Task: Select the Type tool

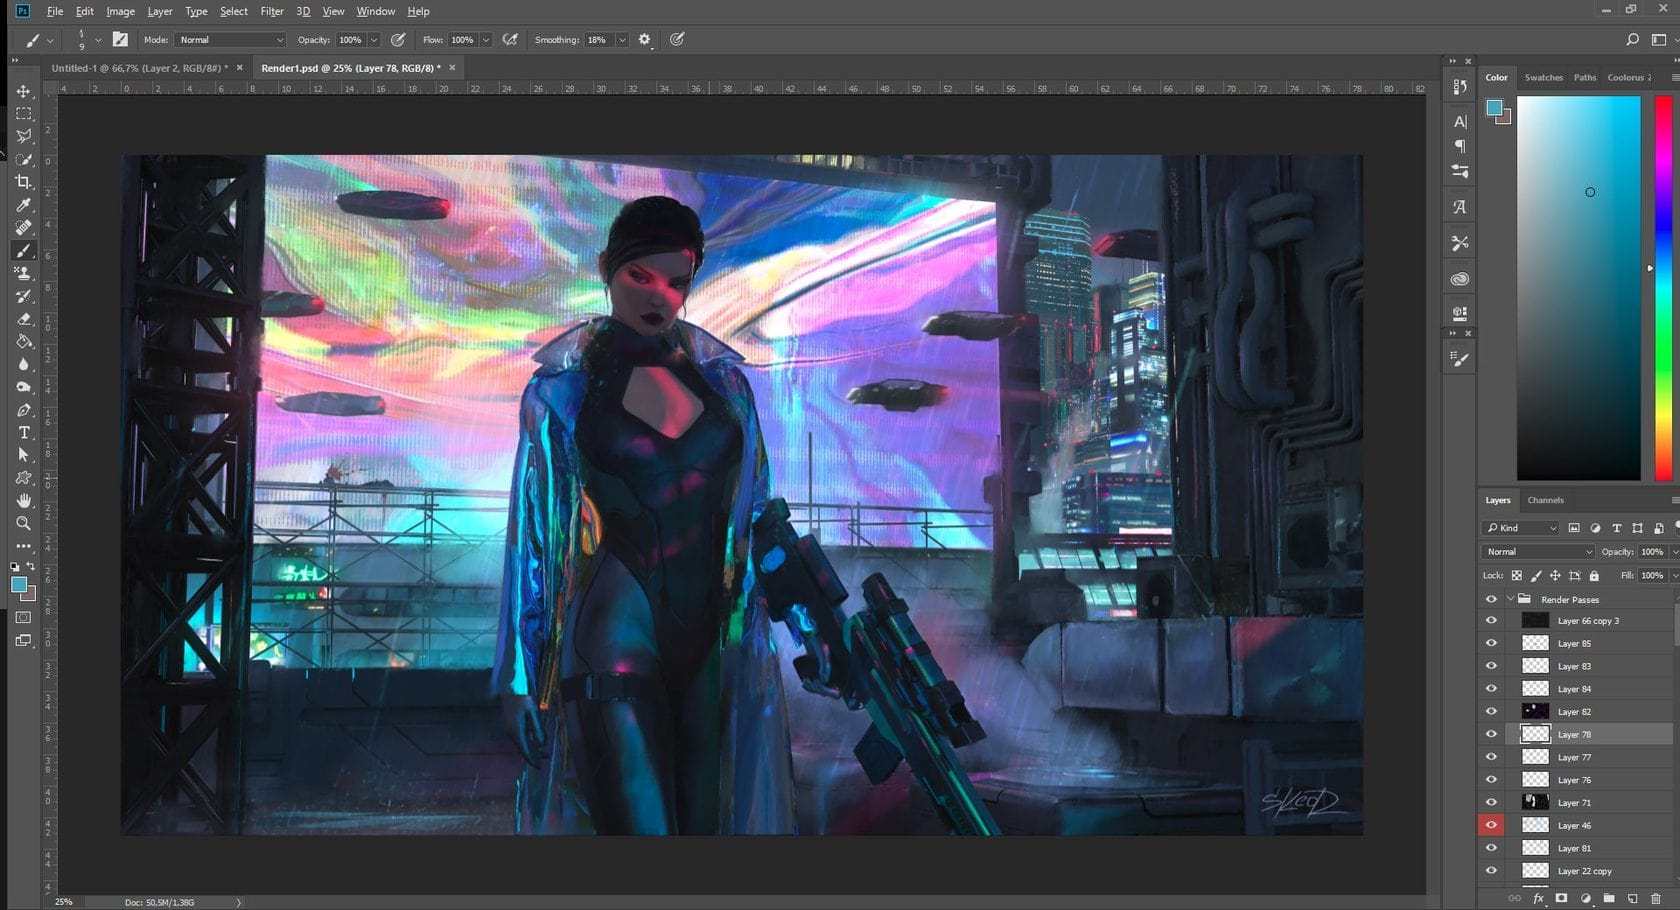Action: pyautogui.click(x=24, y=433)
